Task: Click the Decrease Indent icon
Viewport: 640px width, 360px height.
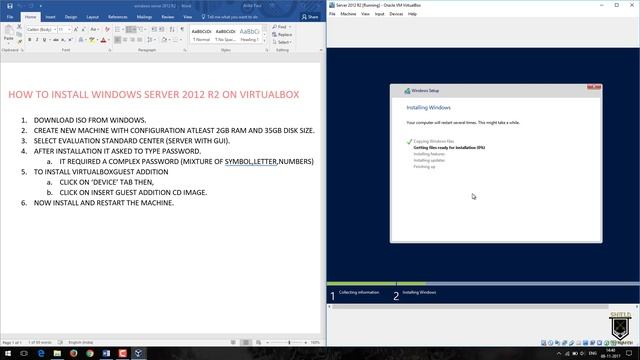Action: [154, 29]
